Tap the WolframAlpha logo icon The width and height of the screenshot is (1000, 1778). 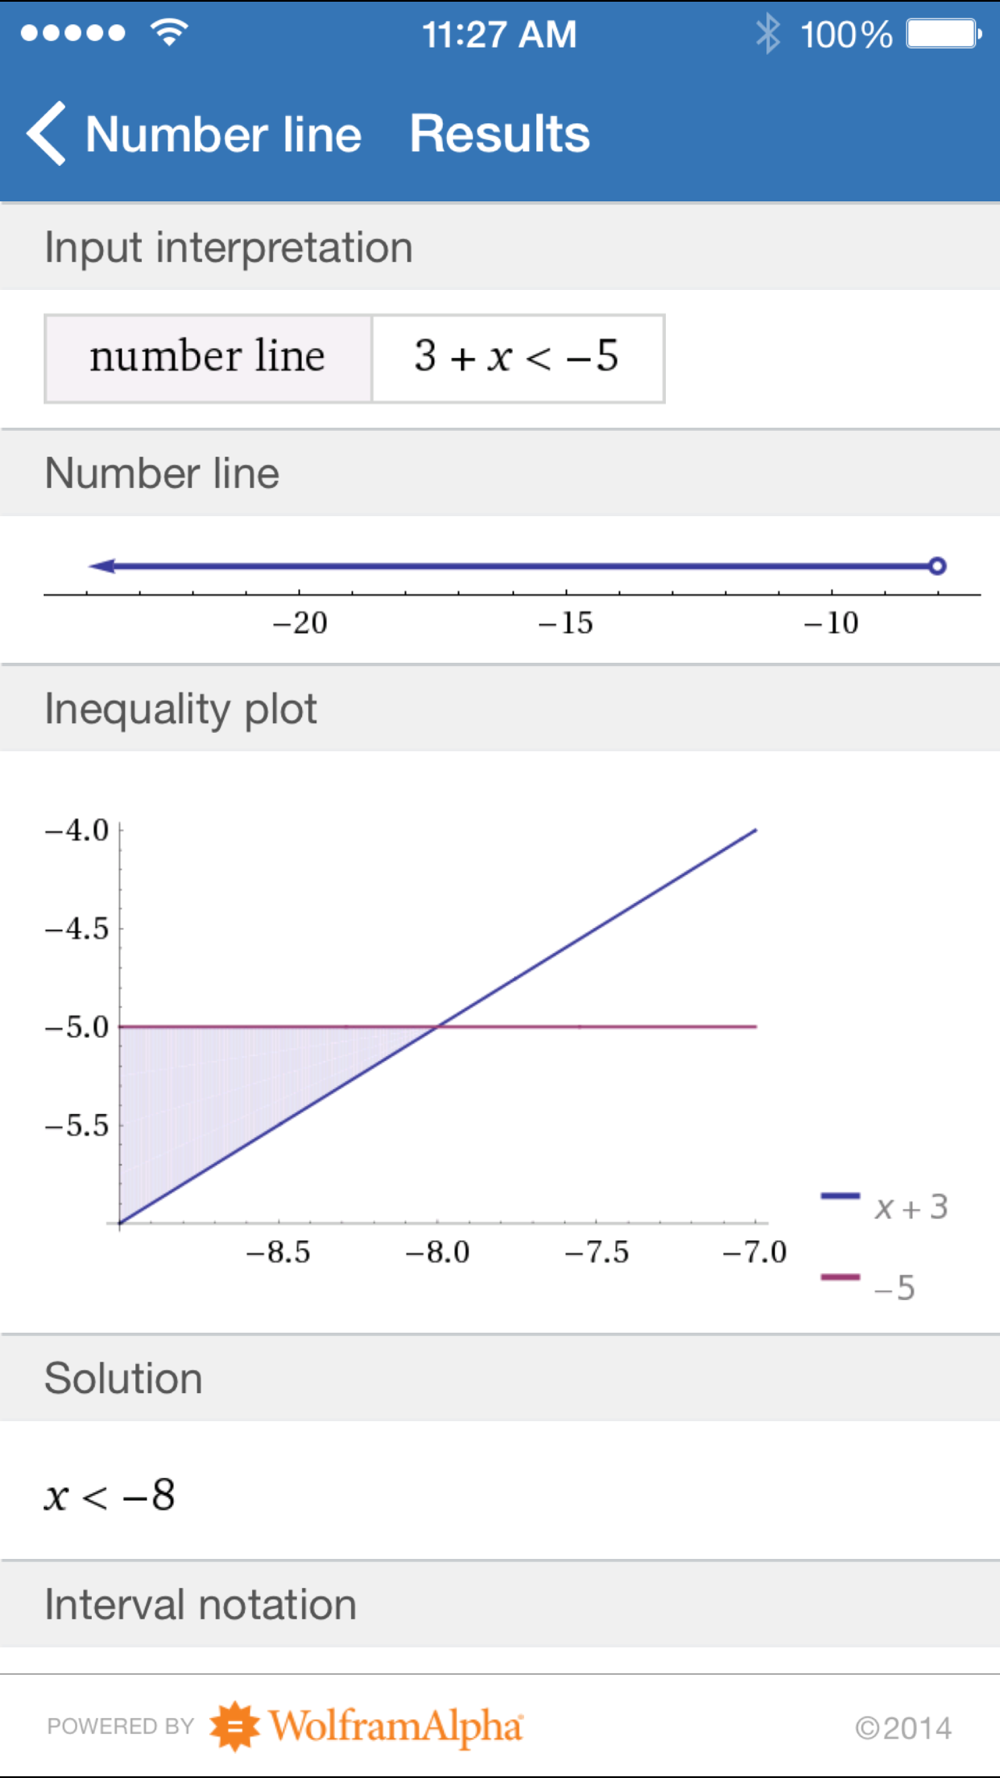pos(234,1726)
